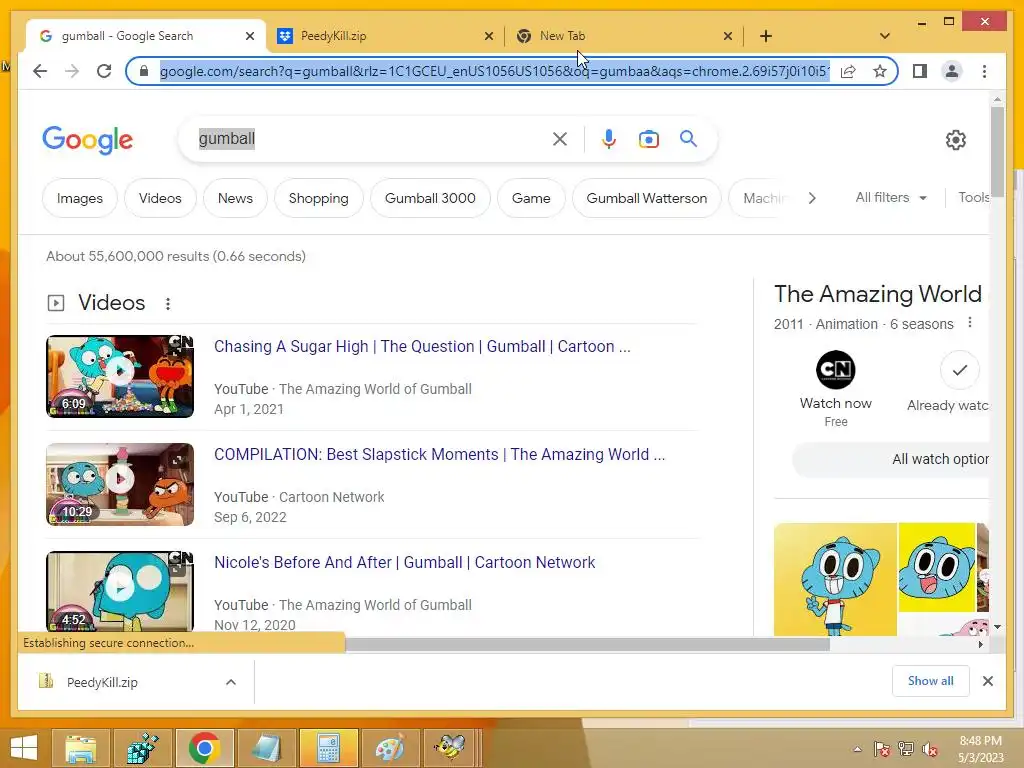Image resolution: width=1024 pixels, height=768 pixels.
Task: Expand PeedyKill.zip download options chevron
Action: pyautogui.click(x=231, y=682)
